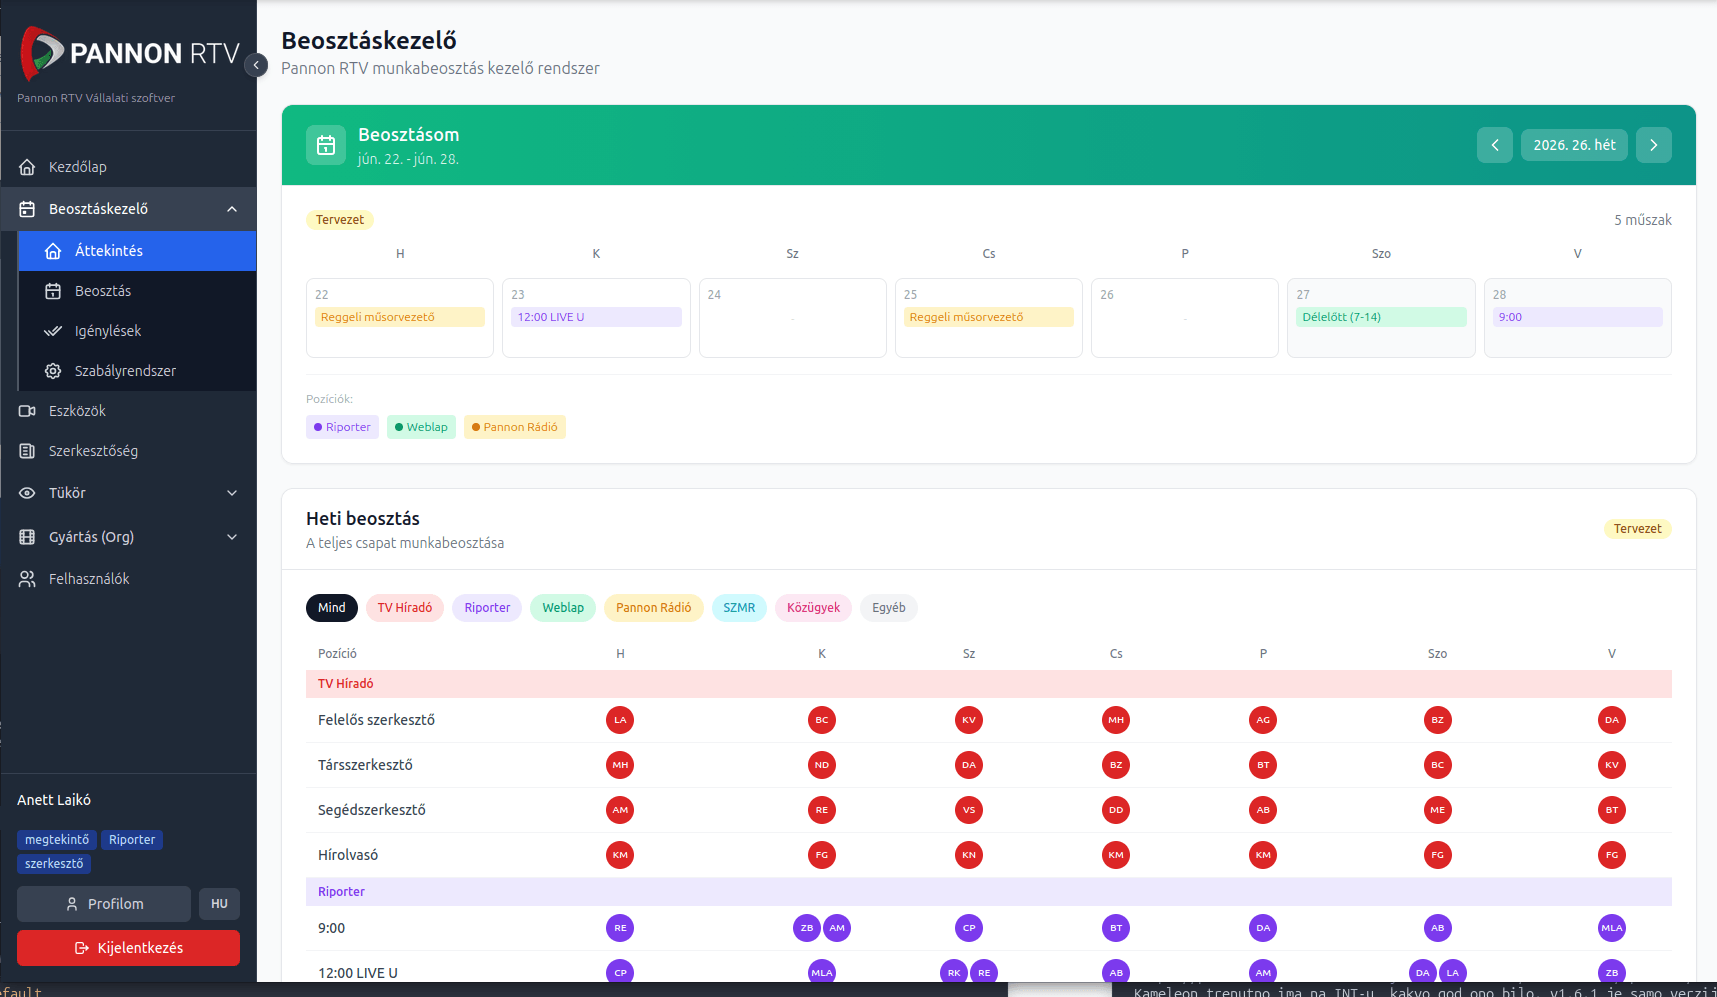Image resolution: width=1717 pixels, height=997 pixels.
Task: Open the 9:00 shift on day 28
Action: [1577, 317]
